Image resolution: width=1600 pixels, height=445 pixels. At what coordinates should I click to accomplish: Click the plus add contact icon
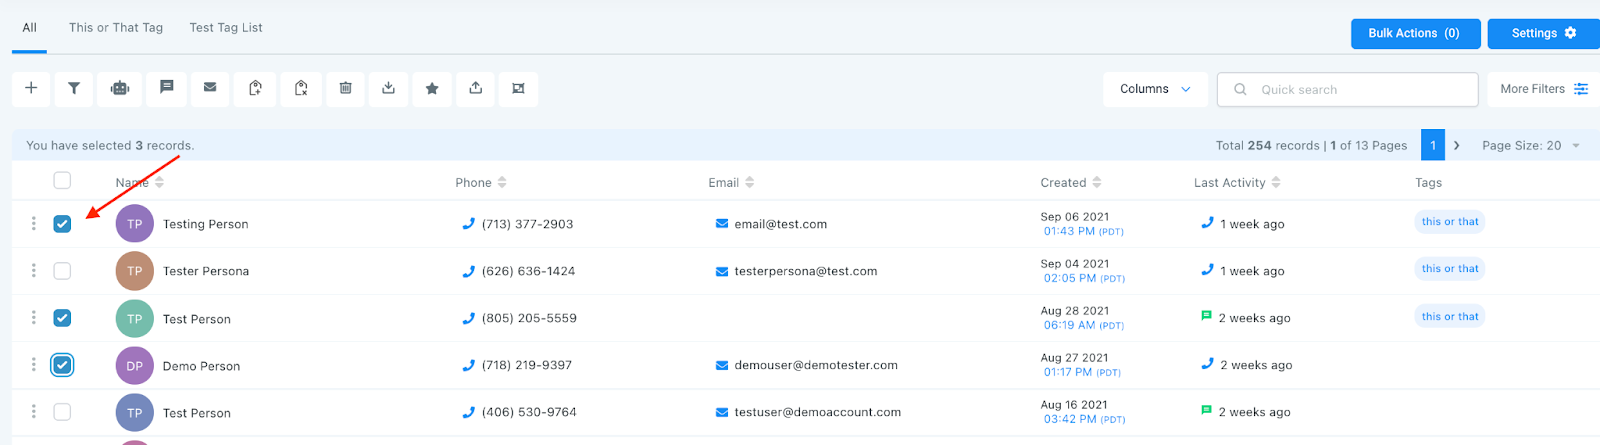(31, 88)
